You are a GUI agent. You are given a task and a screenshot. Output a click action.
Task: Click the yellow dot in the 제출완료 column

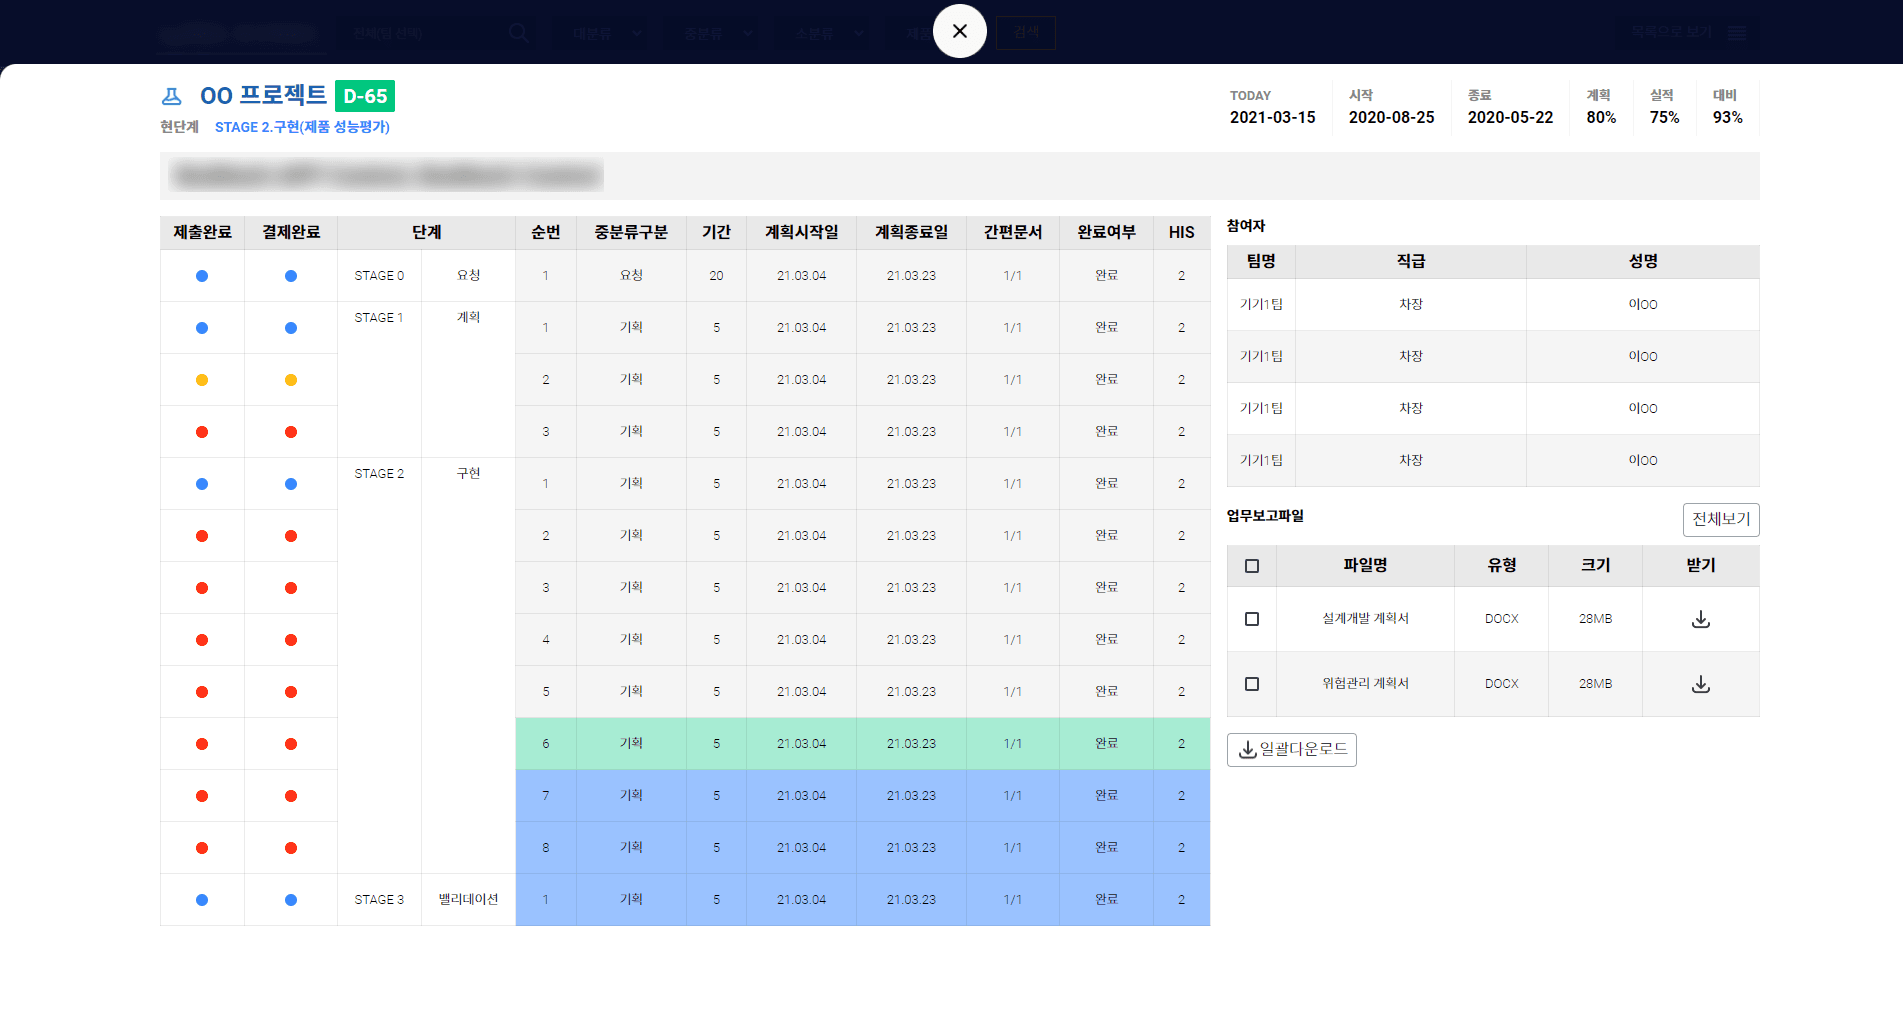[x=202, y=380]
